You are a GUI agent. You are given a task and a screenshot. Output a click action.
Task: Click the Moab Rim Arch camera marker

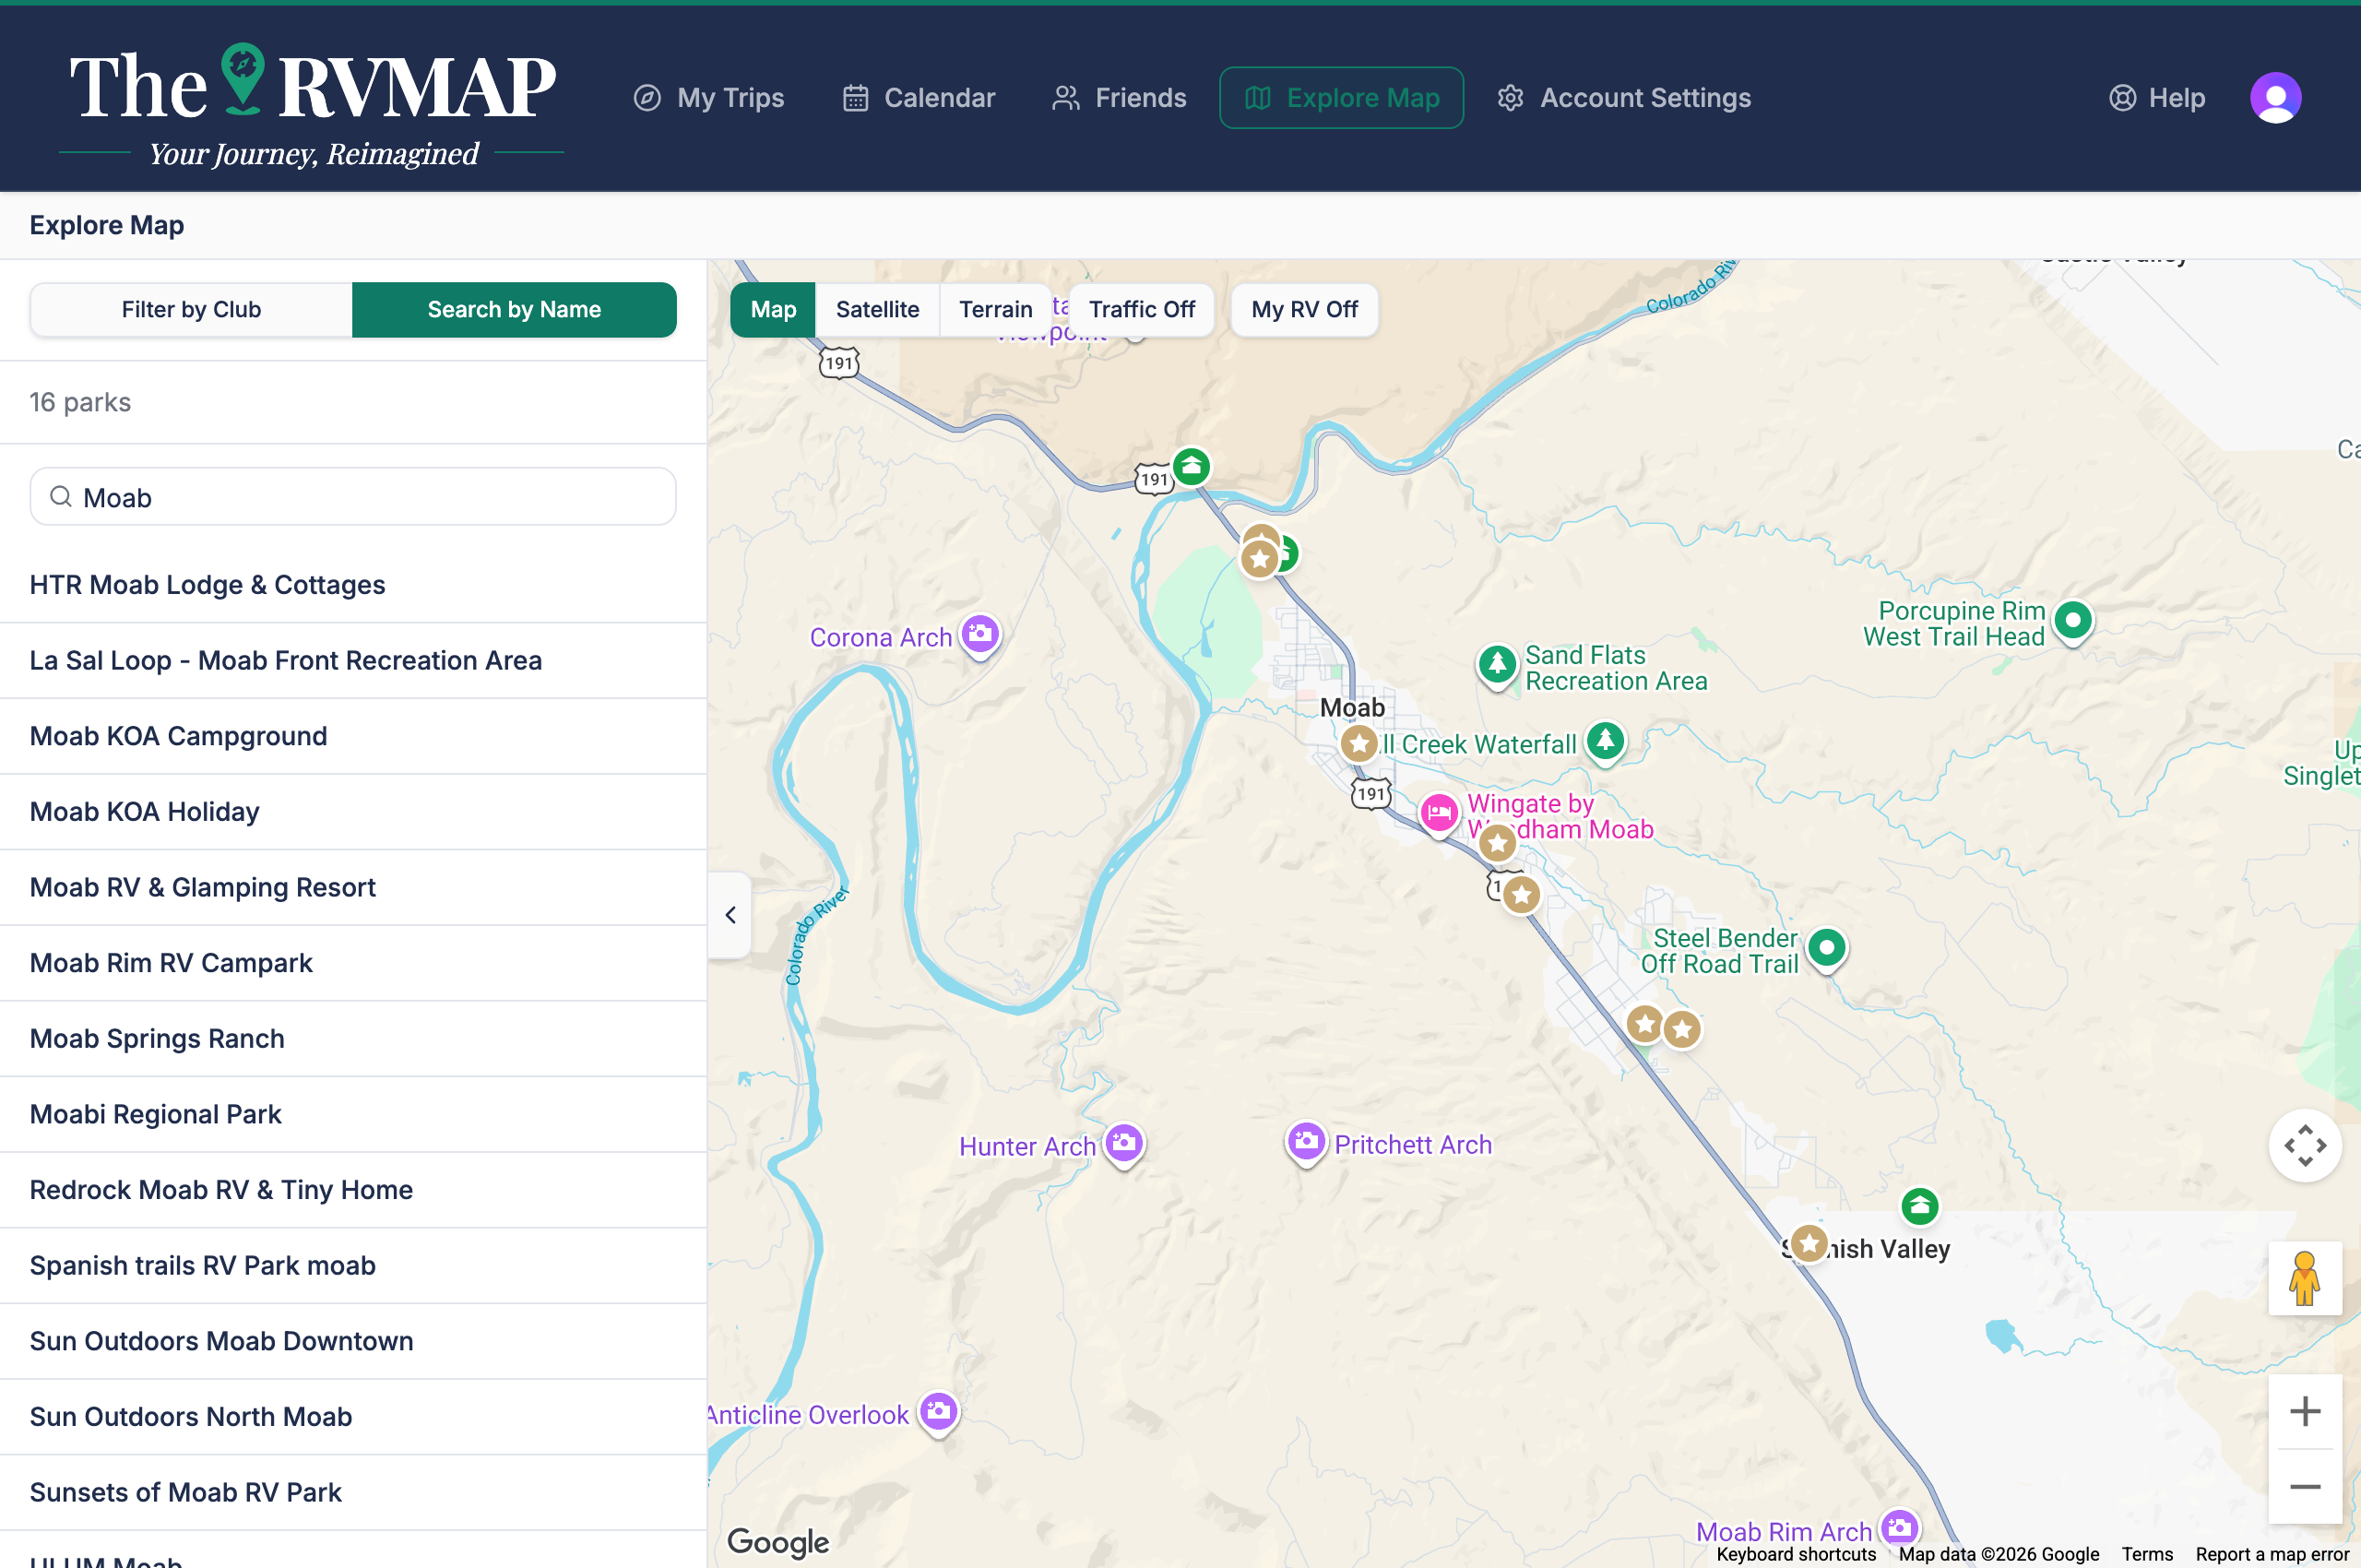point(1899,1528)
